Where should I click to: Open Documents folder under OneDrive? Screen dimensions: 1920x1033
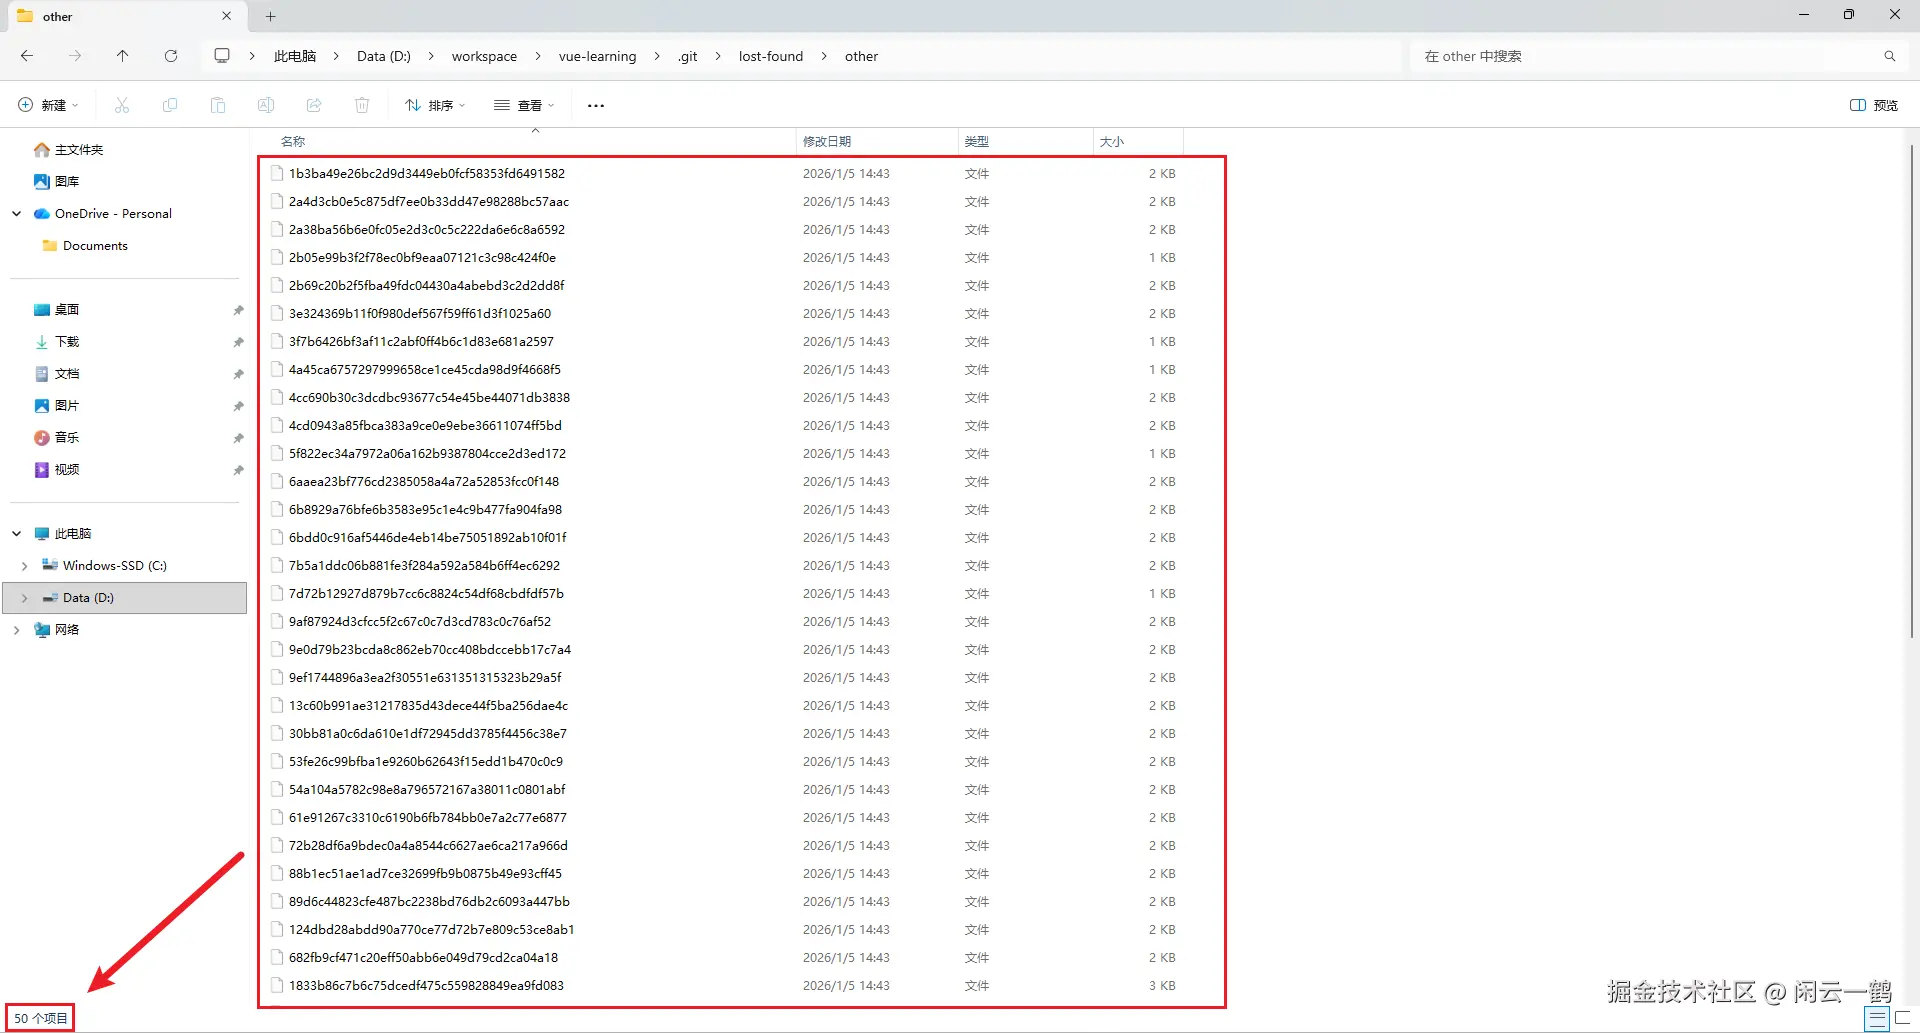95,246
